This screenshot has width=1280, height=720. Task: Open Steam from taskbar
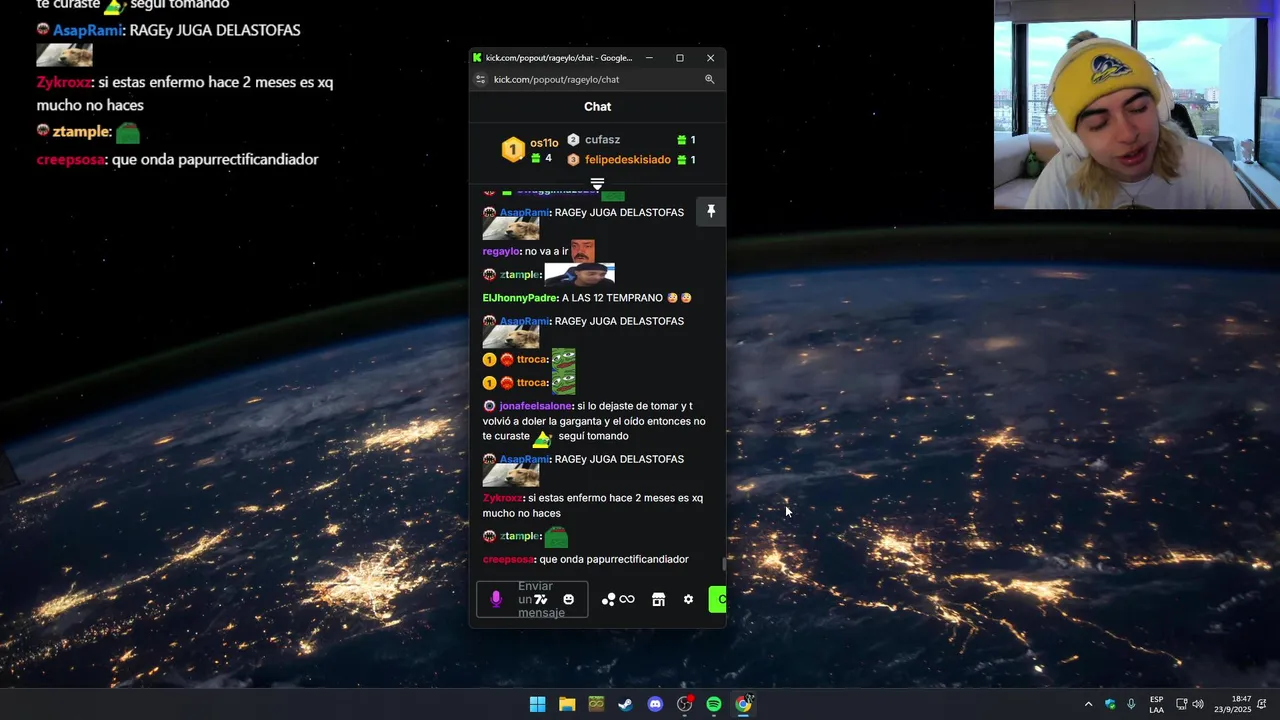[626, 704]
